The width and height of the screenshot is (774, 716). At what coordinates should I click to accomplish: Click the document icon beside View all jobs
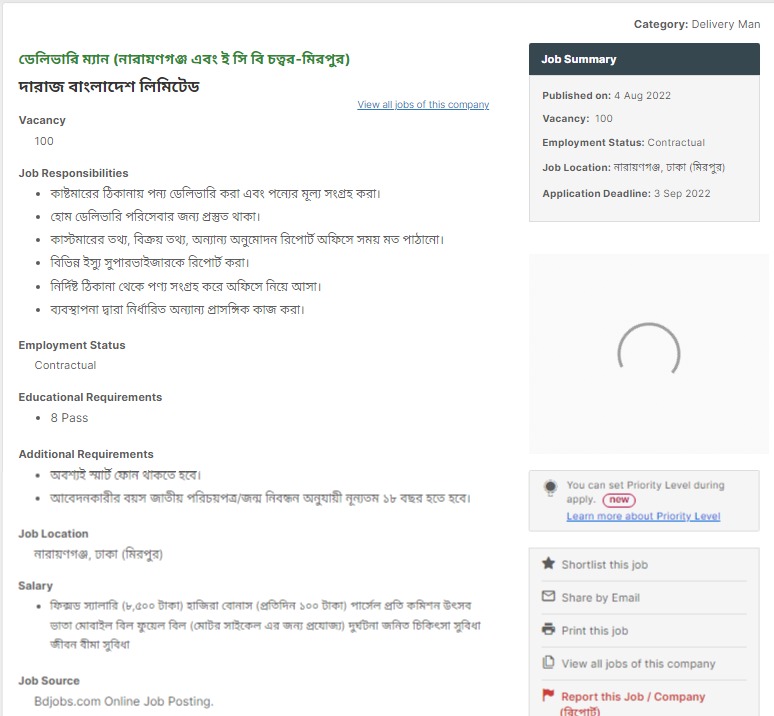548,662
